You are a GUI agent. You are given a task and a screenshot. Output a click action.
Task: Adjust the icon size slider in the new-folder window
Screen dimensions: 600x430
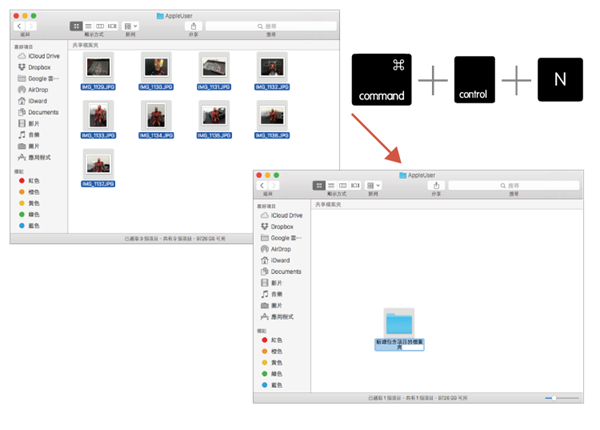tap(562, 398)
